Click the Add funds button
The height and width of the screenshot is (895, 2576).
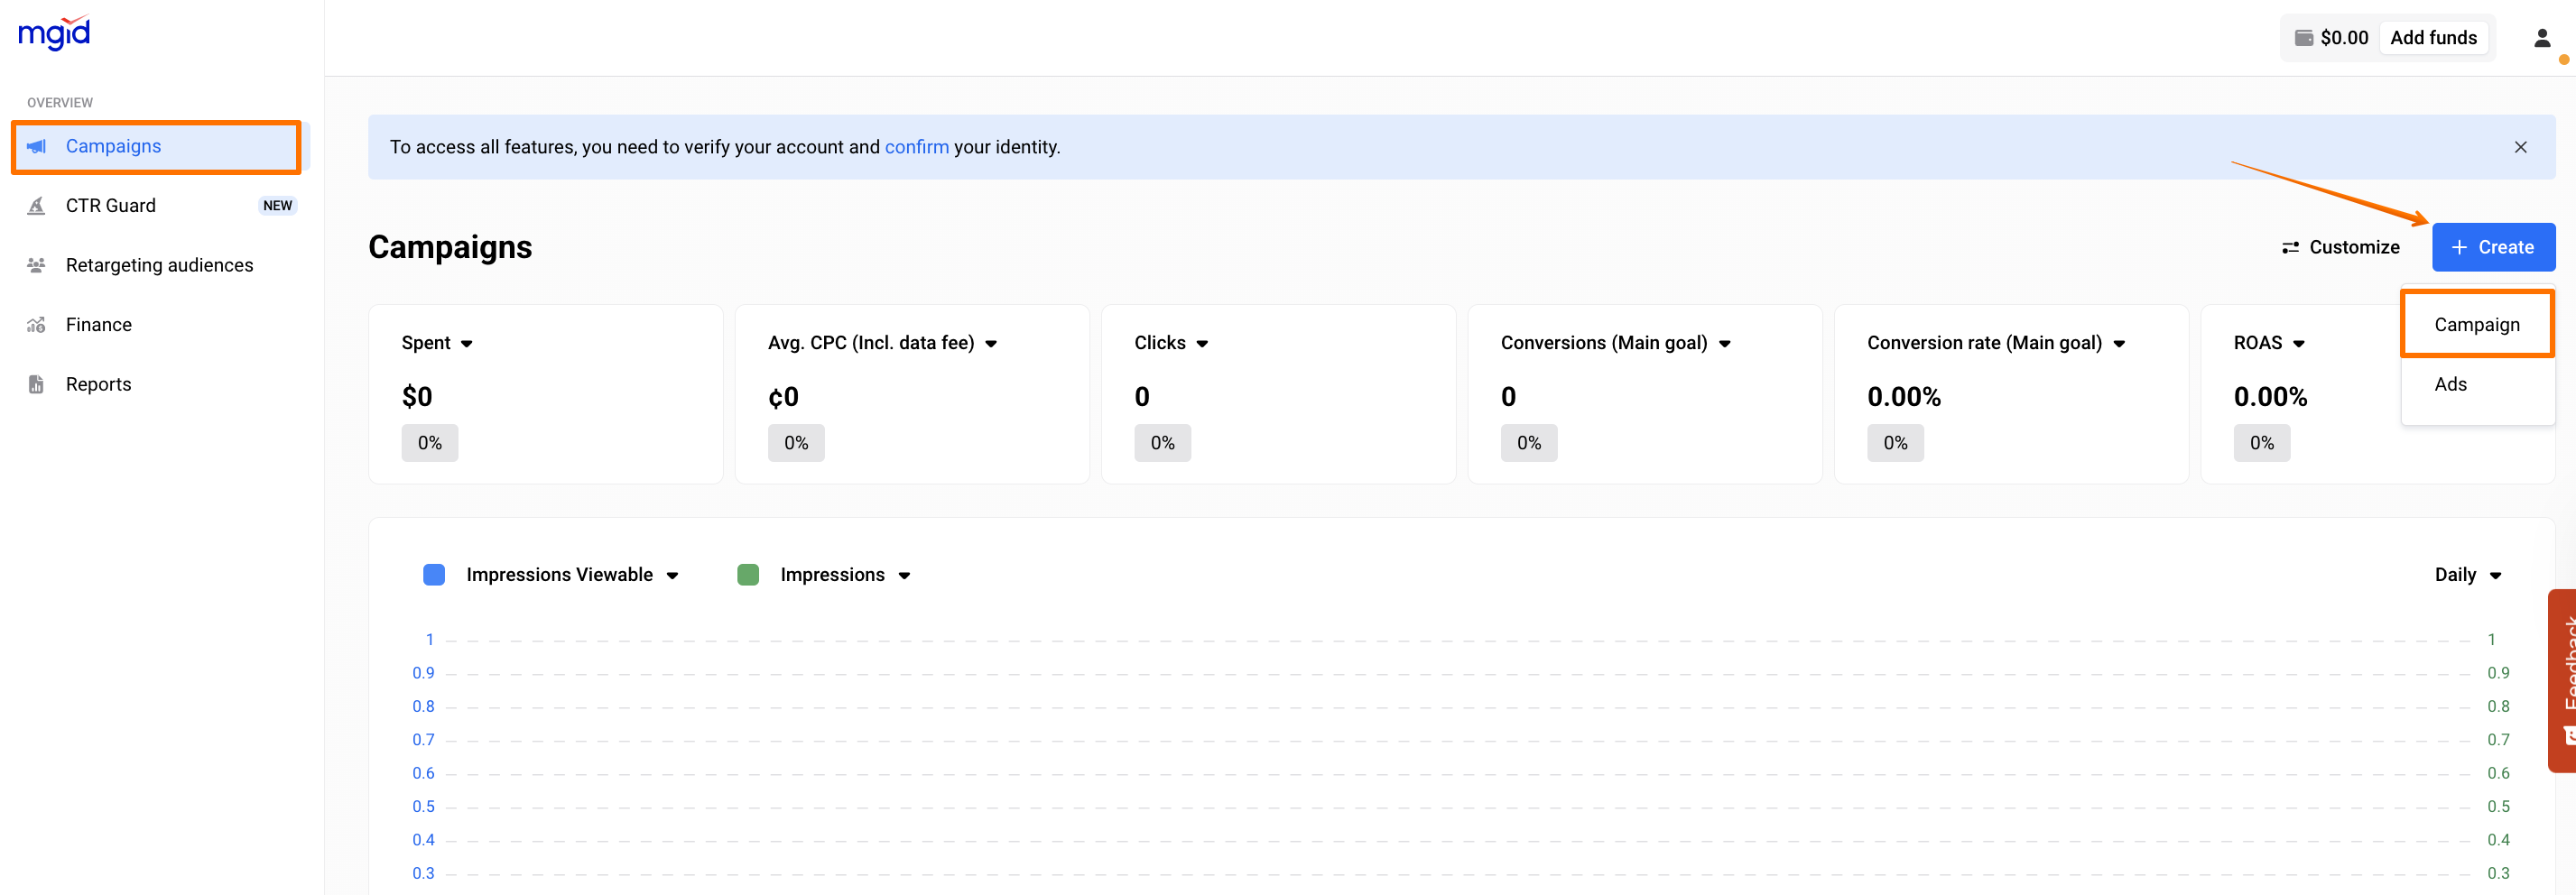(2432, 38)
